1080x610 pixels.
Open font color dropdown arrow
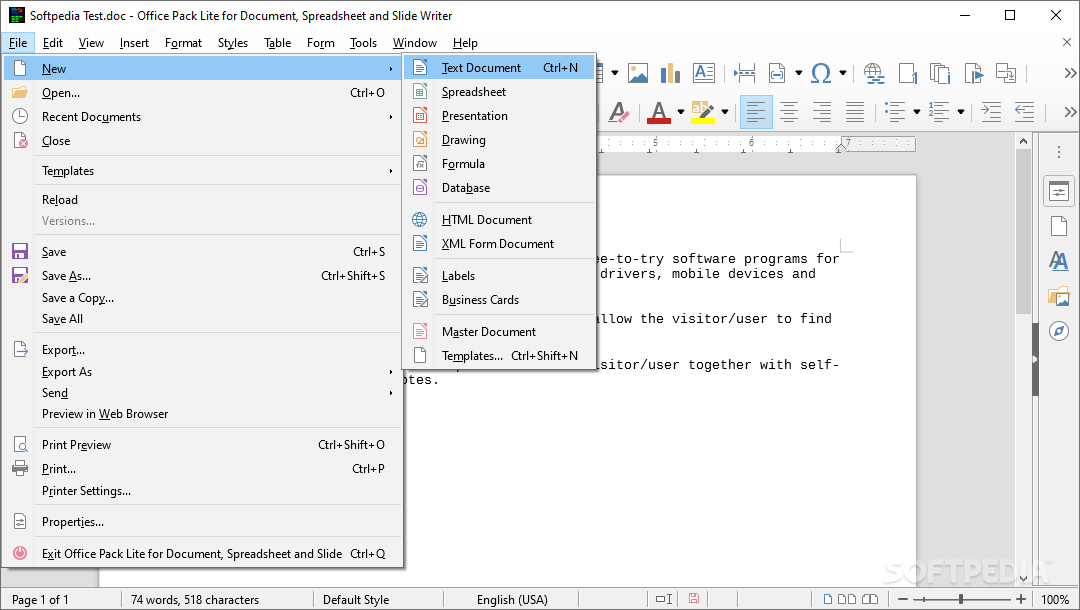pyautogui.click(x=680, y=112)
